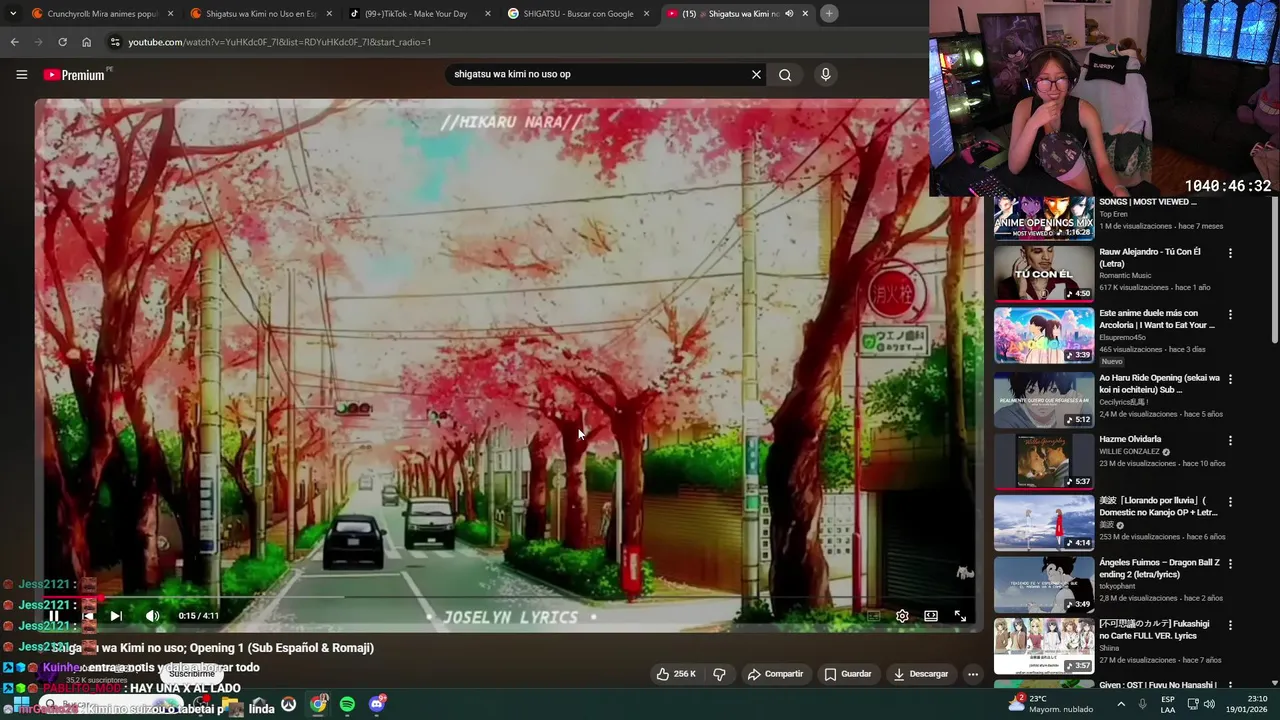1280x720 pixels.
Task: Open Tú Con Él video thumbnail
Action: tap(1044, 273)
